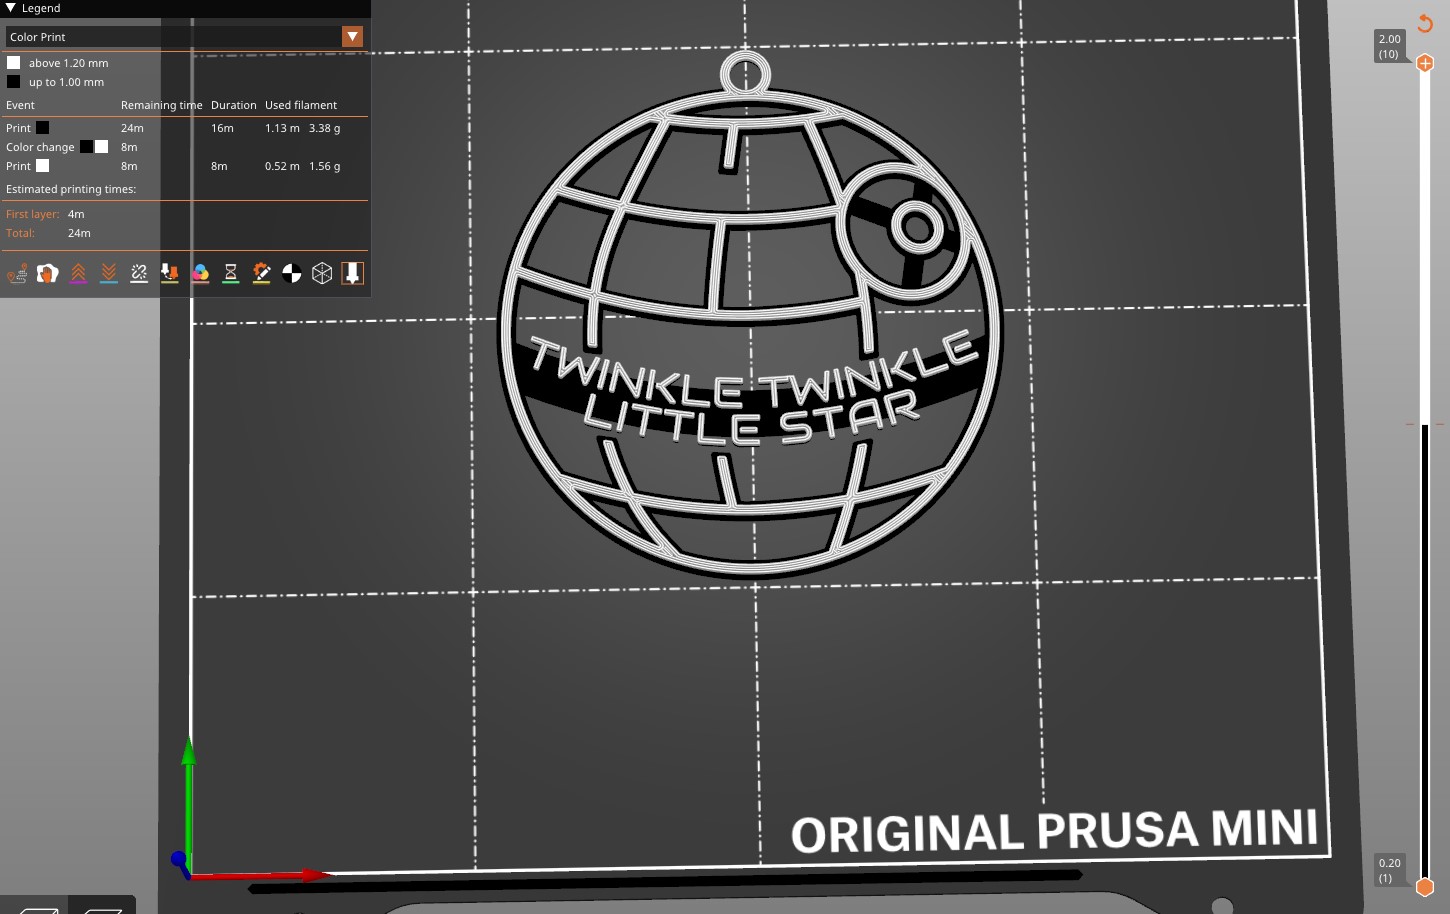The width and height of the screenshot is (1450, 914).
Task: Toggle retractions visibility icon
Action: pos(78,273)
